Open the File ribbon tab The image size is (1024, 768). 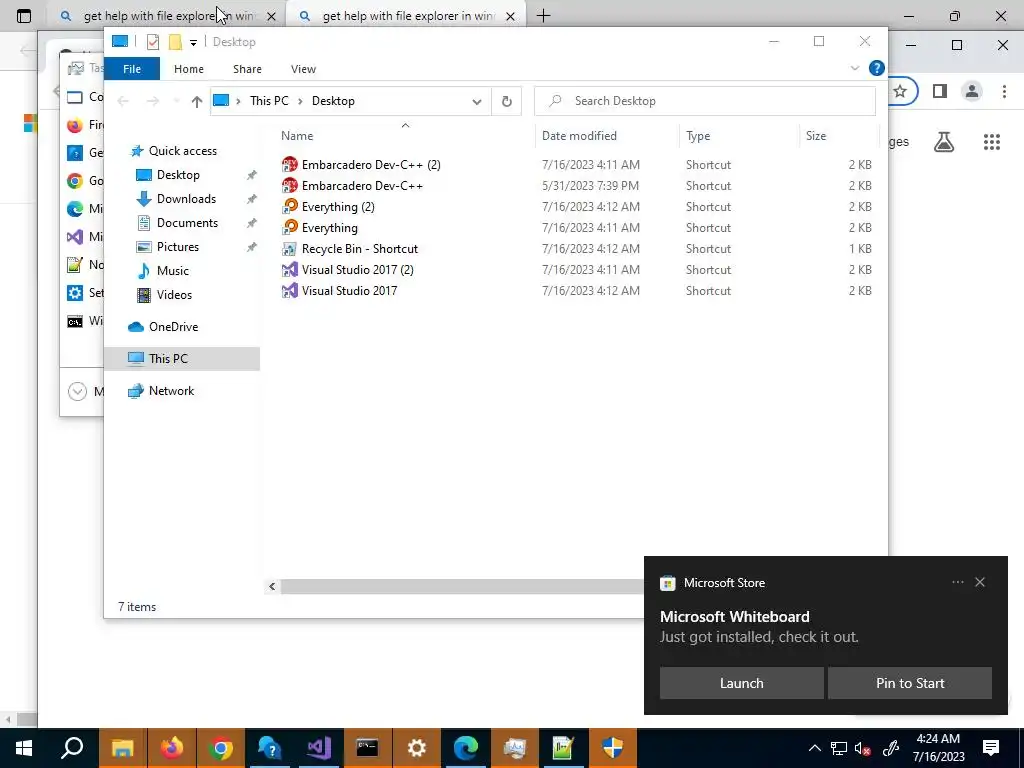point(132,69)
